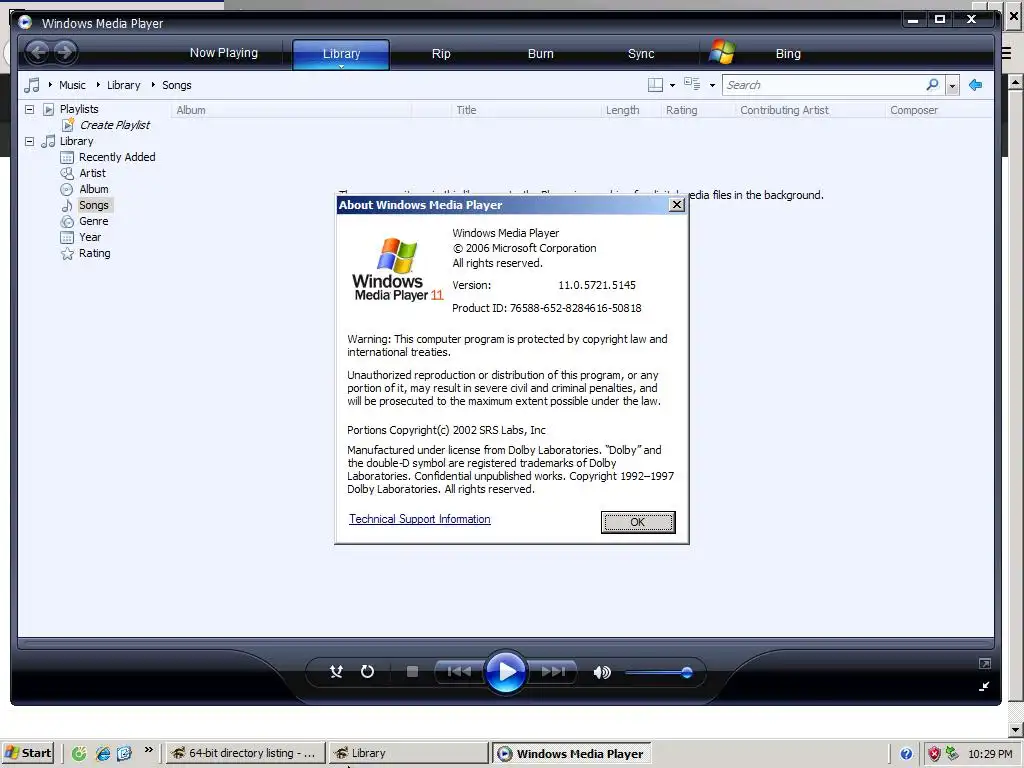Turn repeat on
This screenshot has width=1024, height=768.
tap(368, 671)
